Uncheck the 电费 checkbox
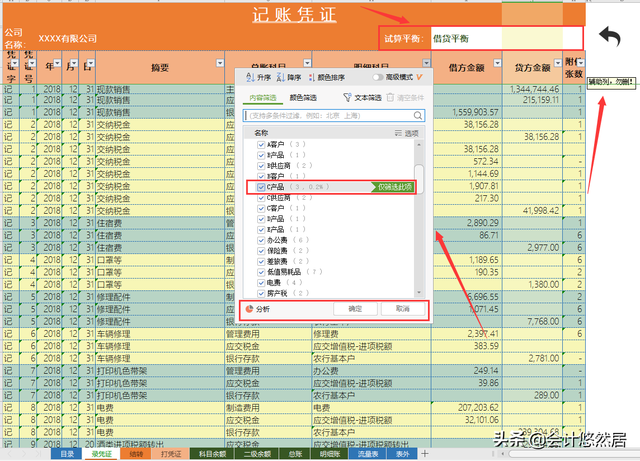This screenshot has height=461, width=640. [x=261, y=283]
